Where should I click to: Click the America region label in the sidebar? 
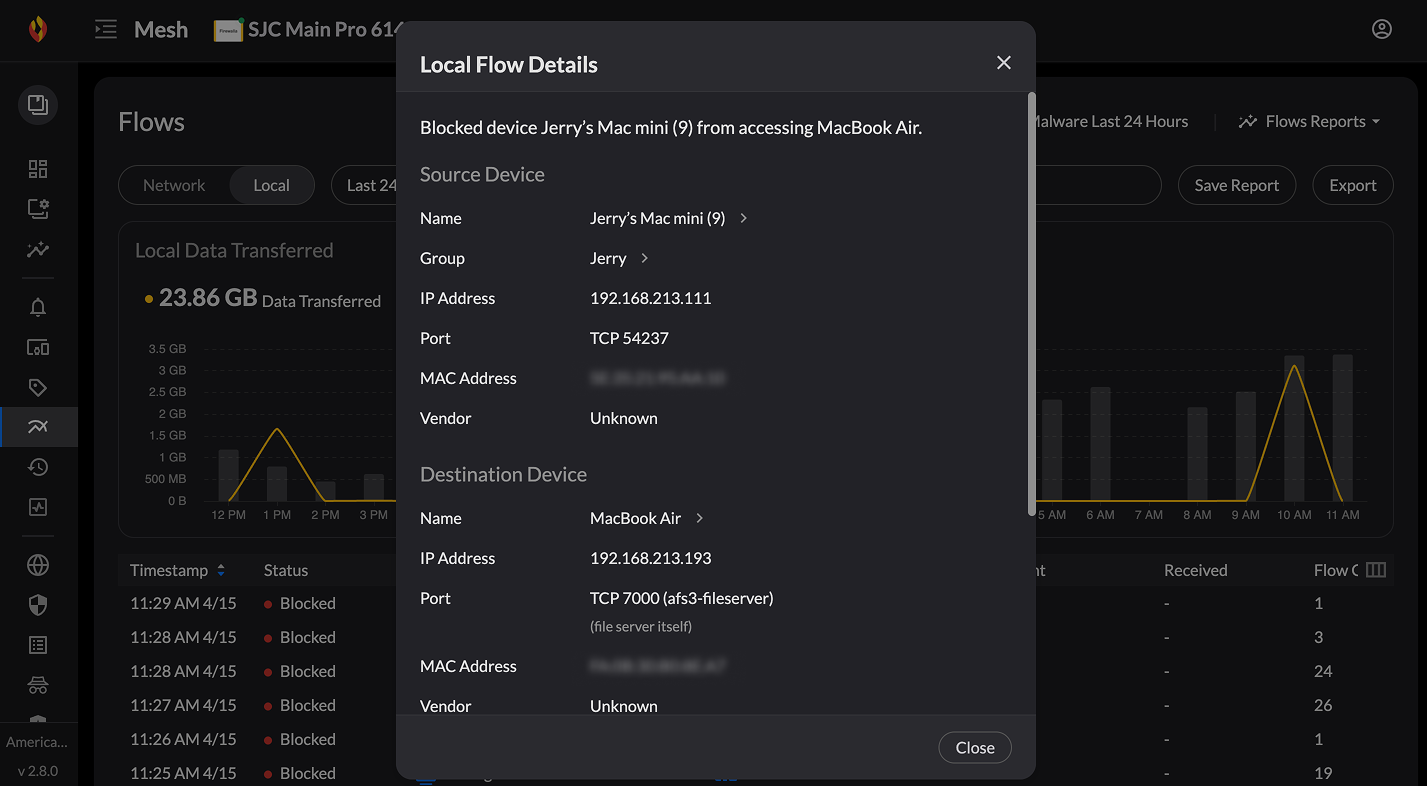tap(37, 742)
